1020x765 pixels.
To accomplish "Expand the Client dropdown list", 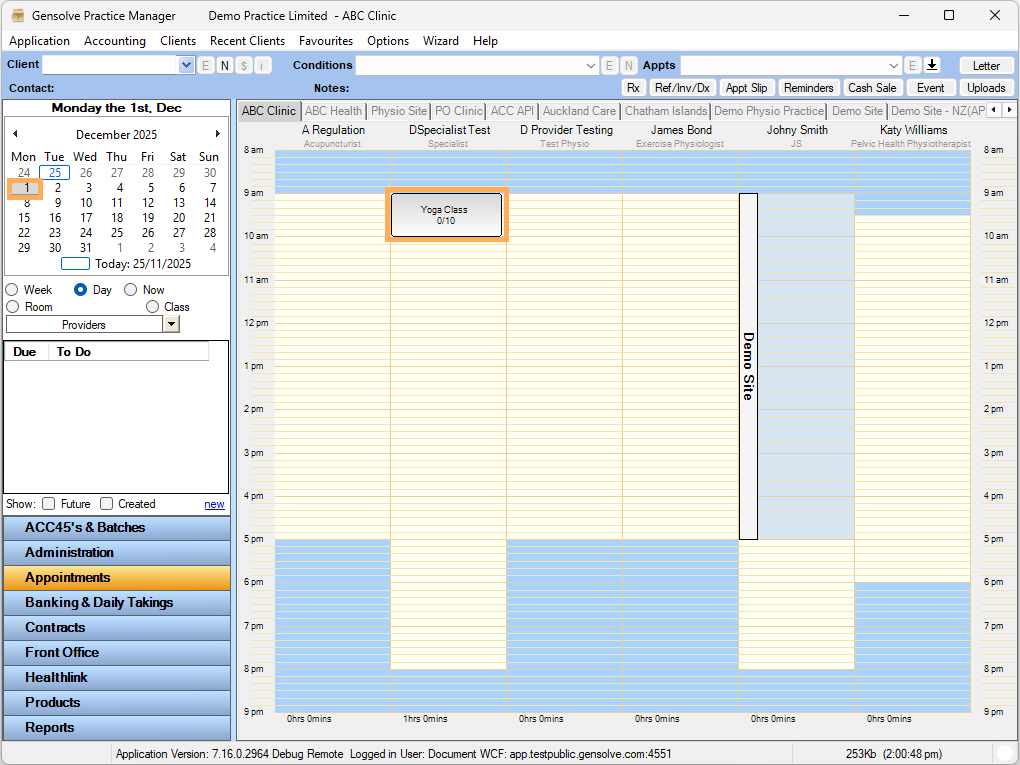I will (x=186, y=65).
